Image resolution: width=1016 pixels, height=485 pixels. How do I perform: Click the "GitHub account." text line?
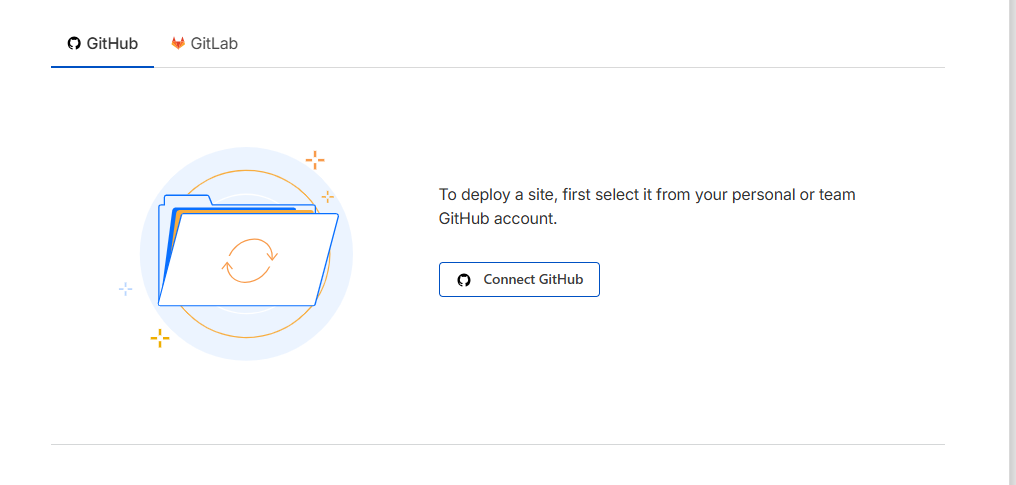tap(497, 219)
